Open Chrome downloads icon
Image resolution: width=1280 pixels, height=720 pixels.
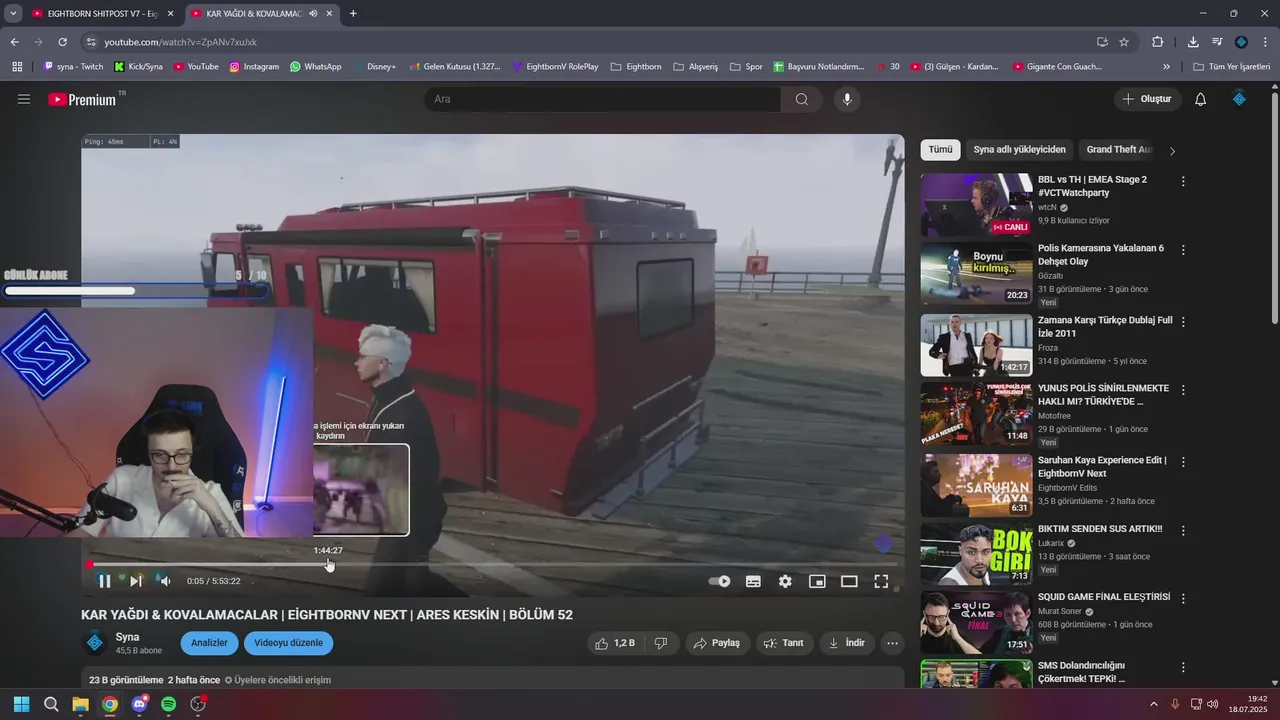pos(1193,42)
